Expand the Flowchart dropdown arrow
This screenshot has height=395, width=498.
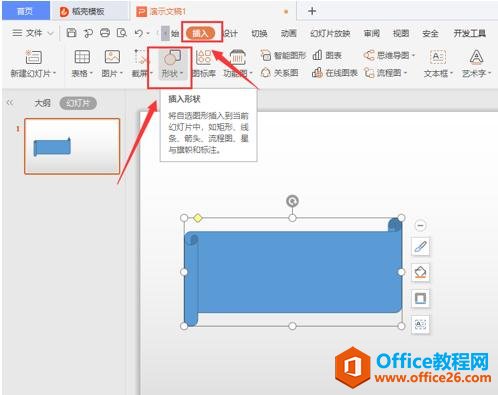point(406,73)
